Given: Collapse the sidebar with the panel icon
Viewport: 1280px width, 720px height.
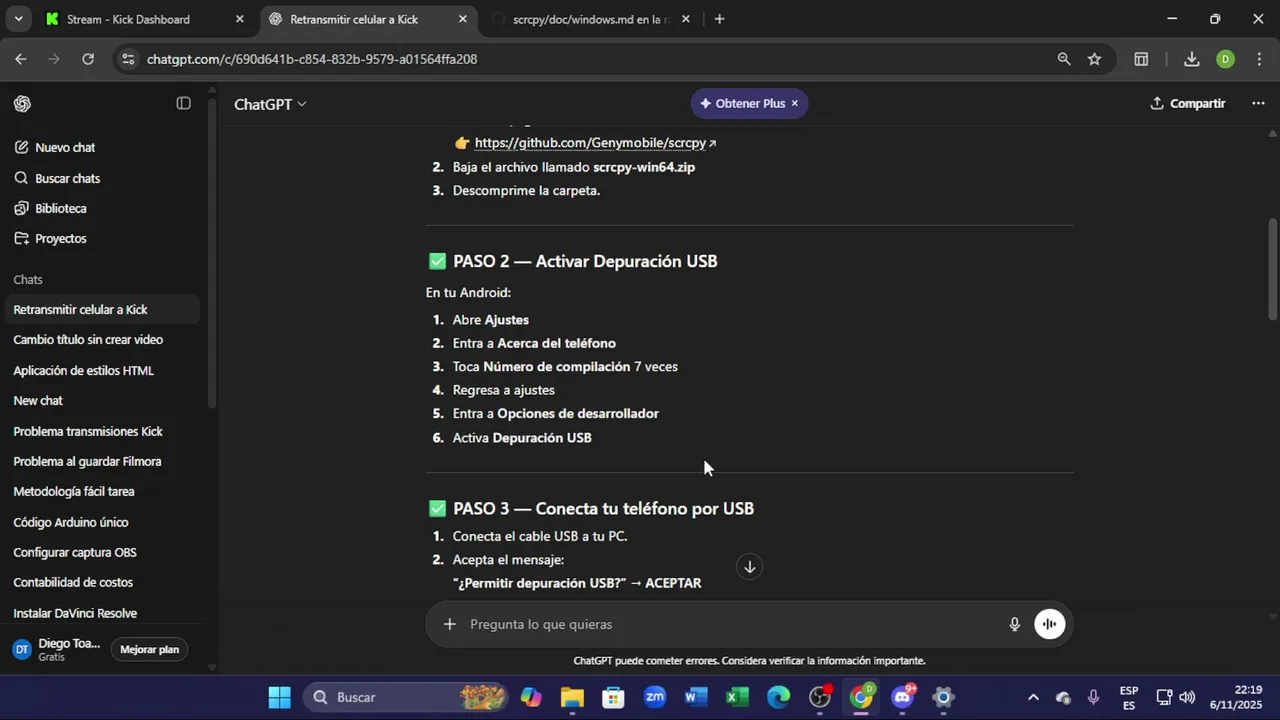Looking at the screenshot, I should (x=183, y=103).
